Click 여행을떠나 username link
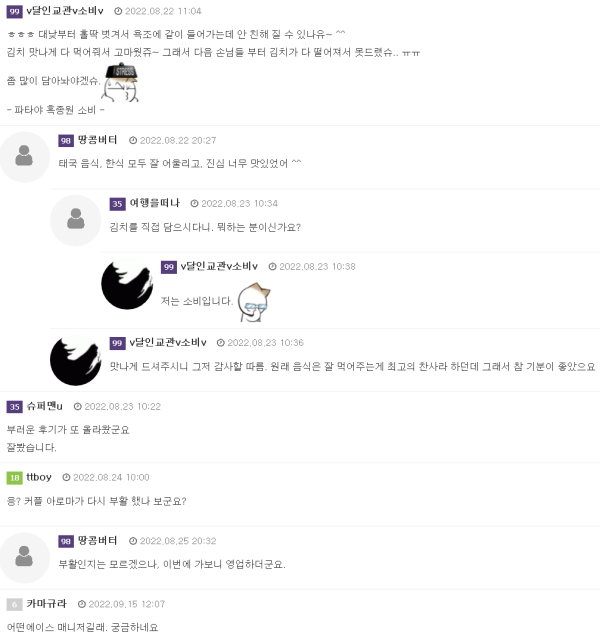Viewport: 600px width, 643px height. pyautogui.click(x=155, y=203)
